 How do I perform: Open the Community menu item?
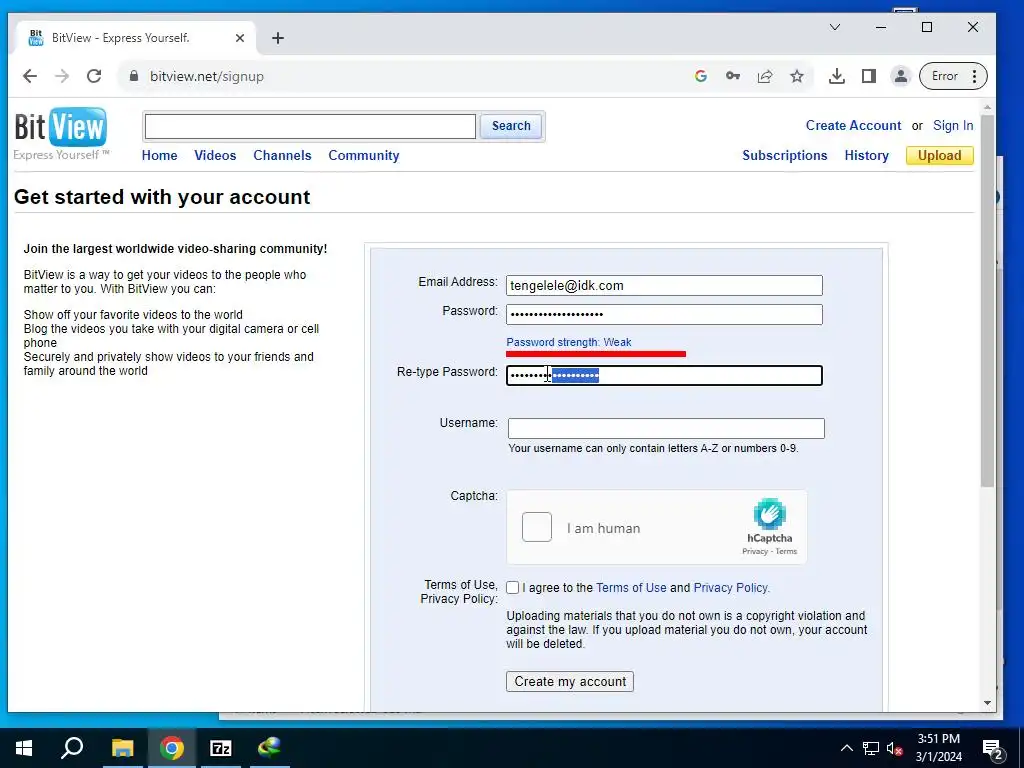364,155
